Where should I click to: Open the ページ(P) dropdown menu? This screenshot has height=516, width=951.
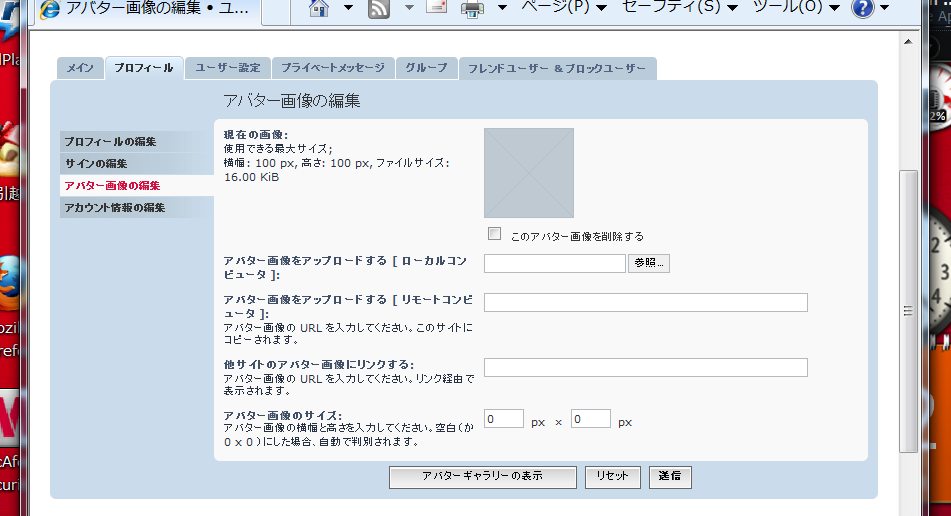pos(565,9)
